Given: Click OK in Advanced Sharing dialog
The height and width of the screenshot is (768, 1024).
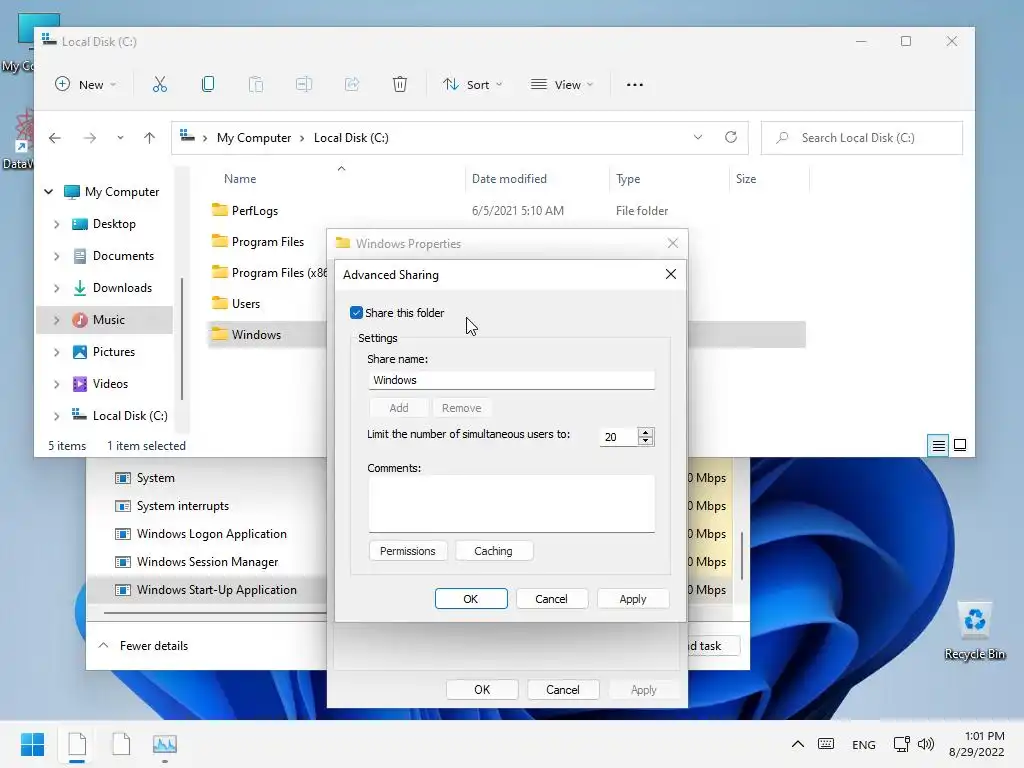Looking at the screenshot, I should pos(471,599).
